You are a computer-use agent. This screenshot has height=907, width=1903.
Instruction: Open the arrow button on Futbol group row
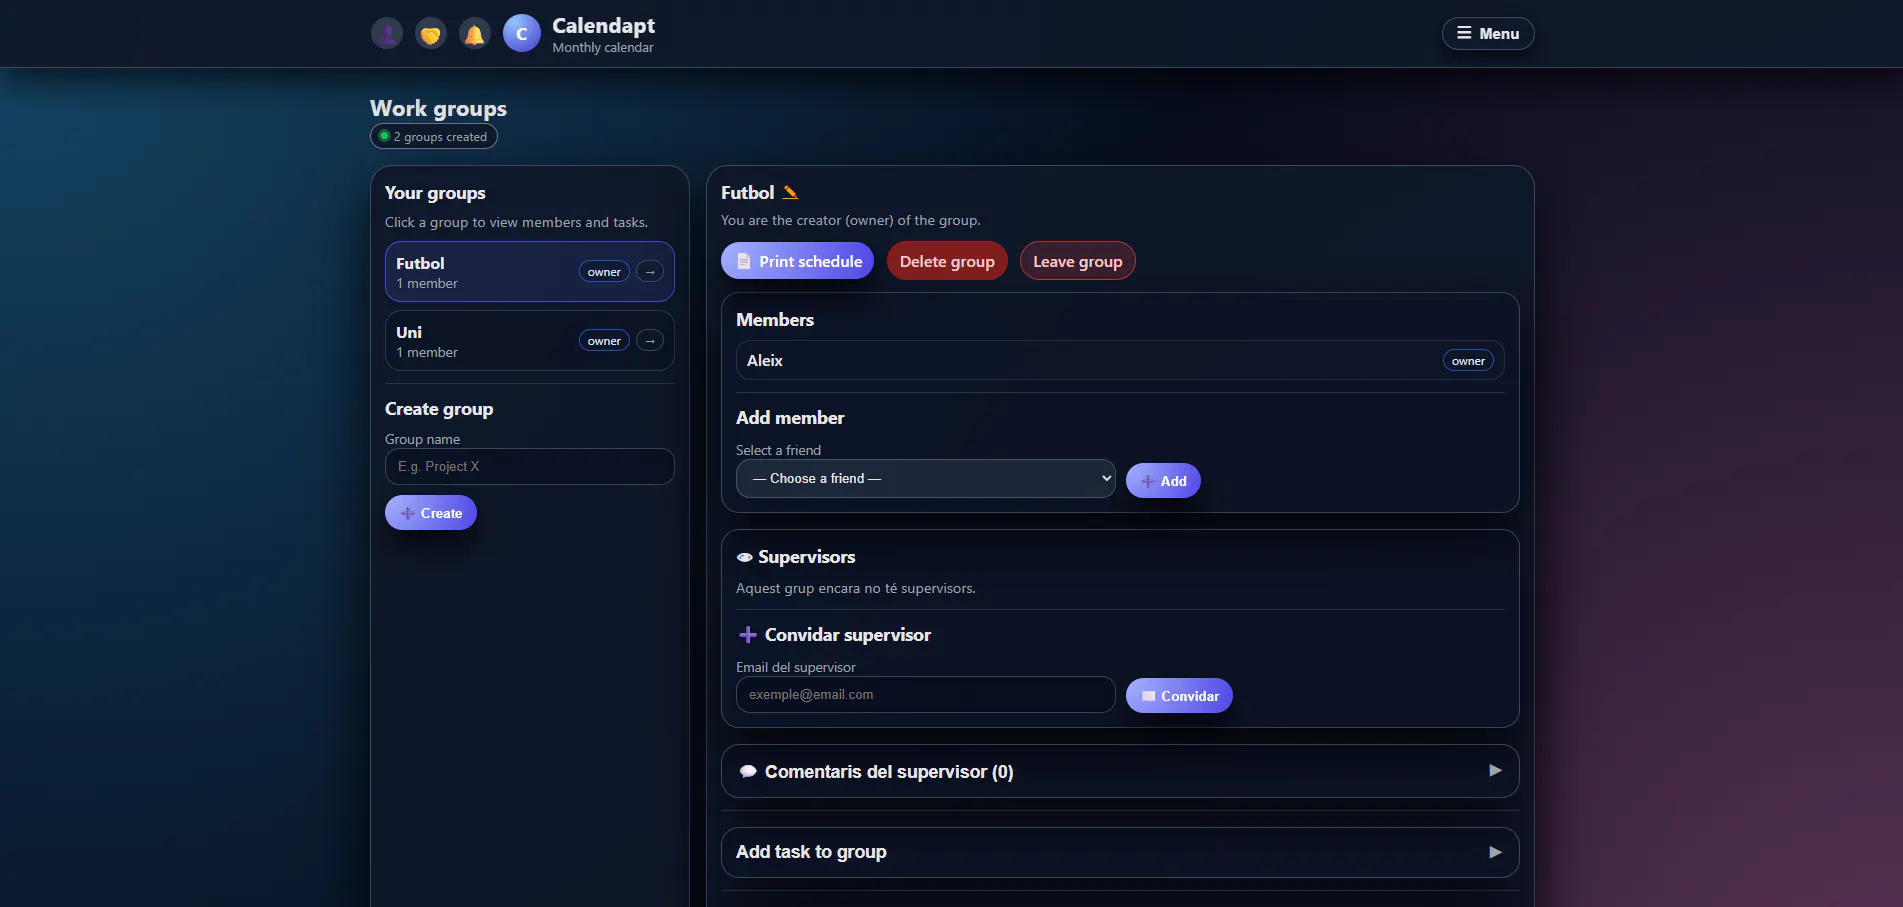pos(650,272)
